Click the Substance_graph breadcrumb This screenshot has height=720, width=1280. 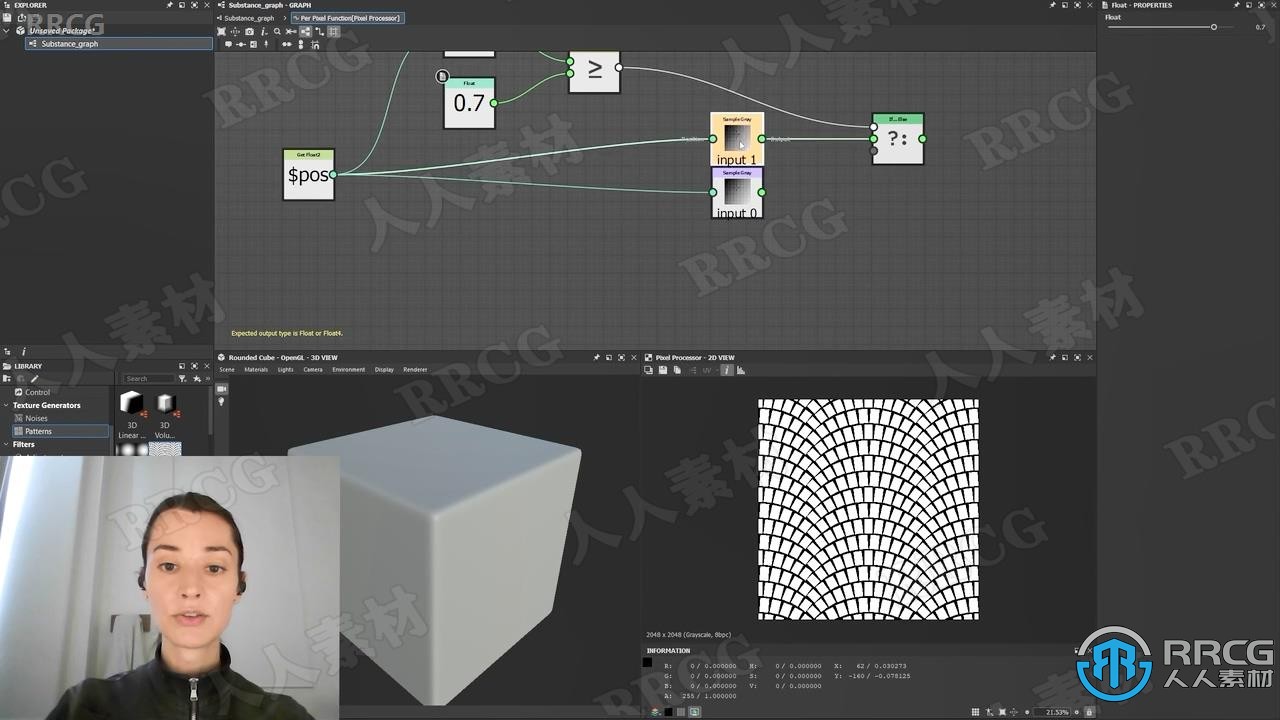point(249,18)
